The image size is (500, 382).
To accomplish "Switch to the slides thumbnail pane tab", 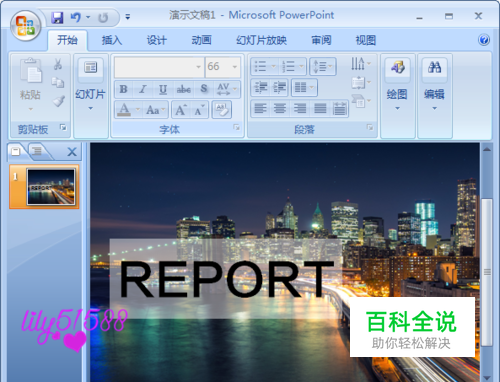I will pos(16,152).
